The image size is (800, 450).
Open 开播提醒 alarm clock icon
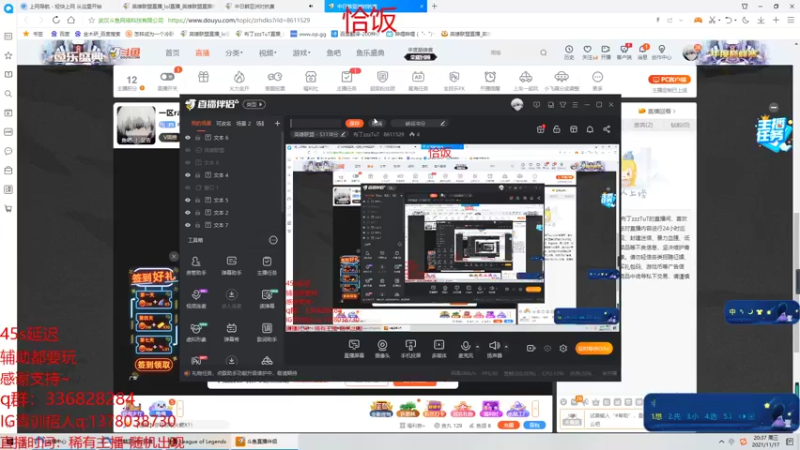click(490, 81)
